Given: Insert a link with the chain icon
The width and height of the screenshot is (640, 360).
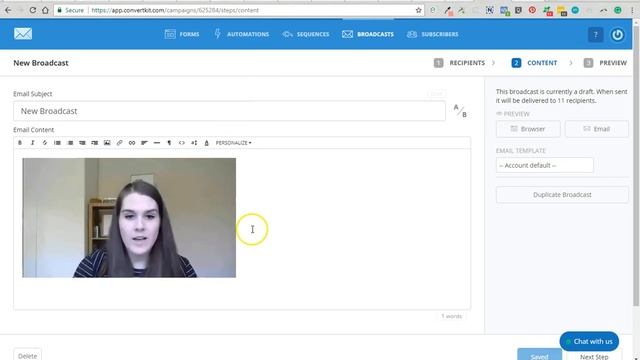Looking at the screenshot, I should pos(120,143).
